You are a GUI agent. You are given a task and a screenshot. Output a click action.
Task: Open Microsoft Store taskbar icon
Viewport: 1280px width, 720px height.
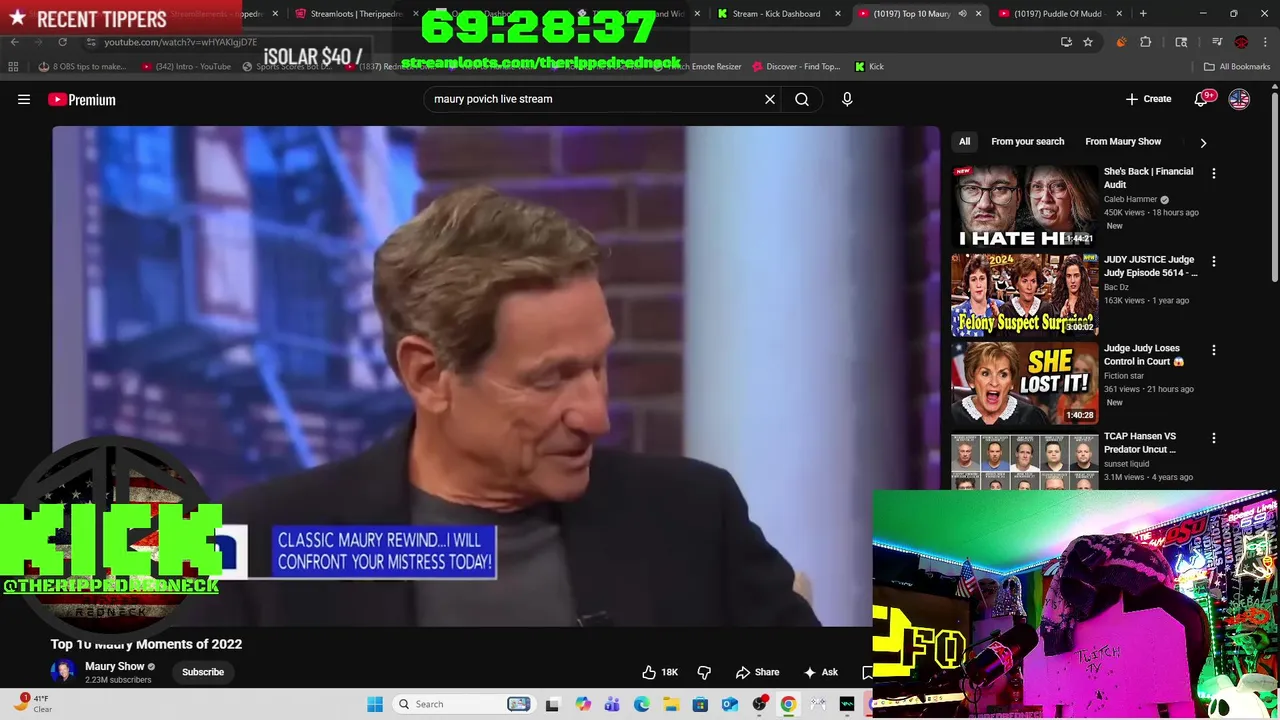(x=700, y=704)
